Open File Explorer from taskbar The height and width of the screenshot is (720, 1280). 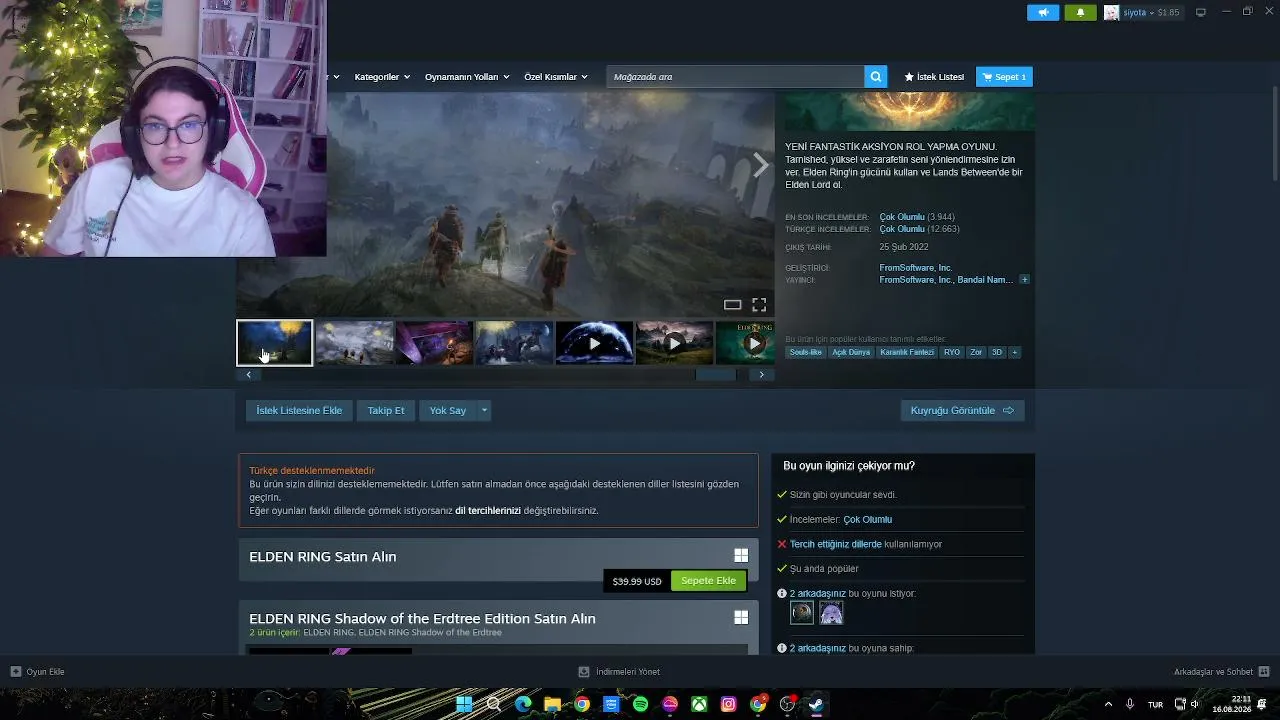552,704
